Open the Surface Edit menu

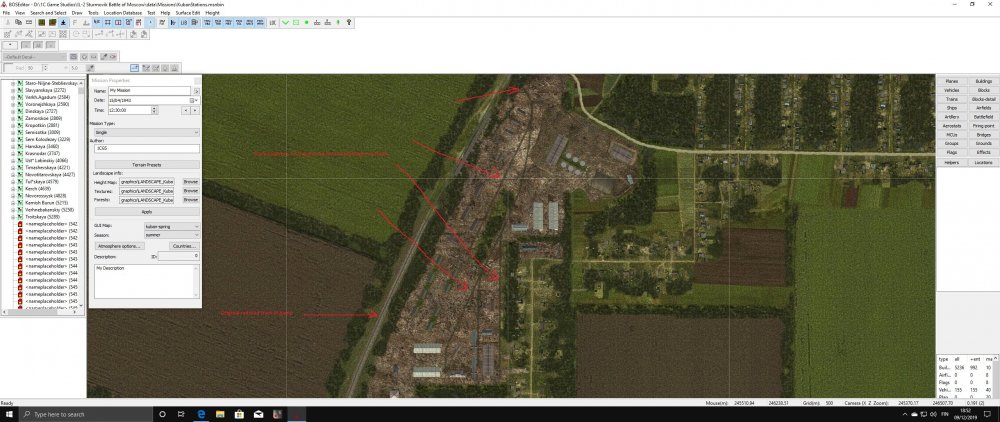point(189,12)
